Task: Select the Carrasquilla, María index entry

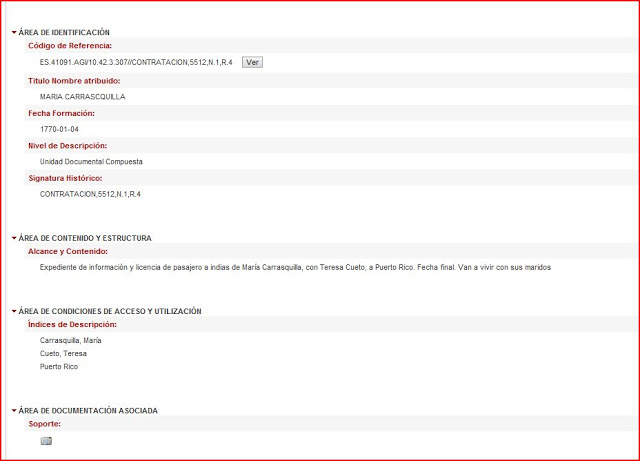Action: (71, 341)
